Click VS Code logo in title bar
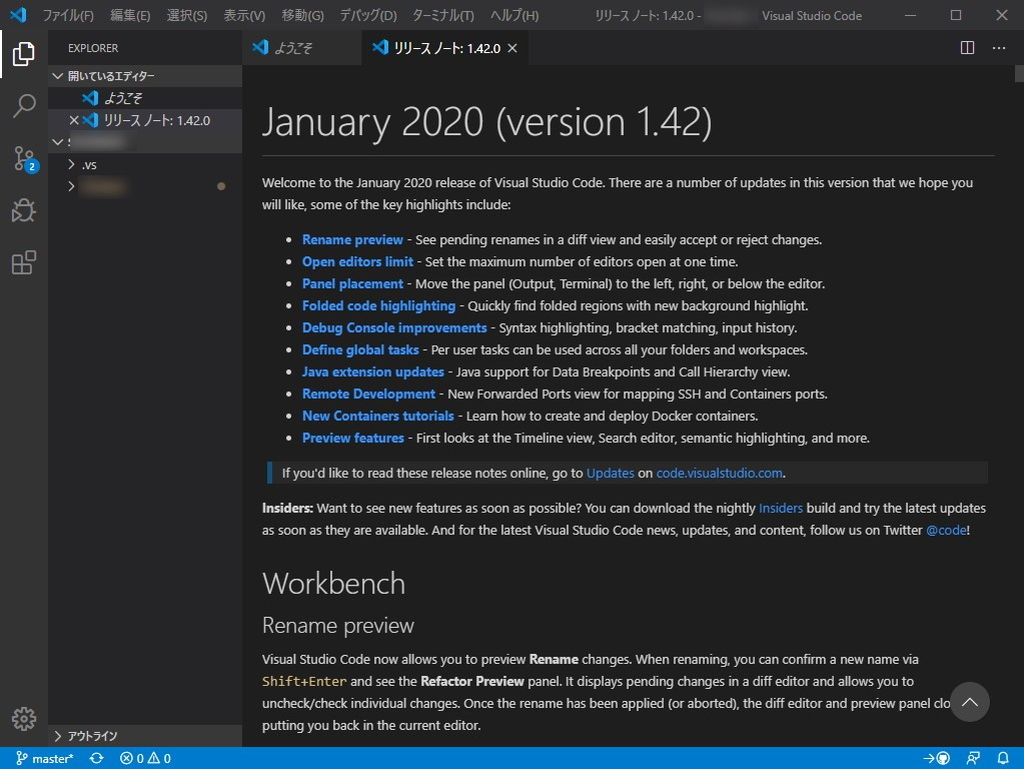 [x=18, y=14]
